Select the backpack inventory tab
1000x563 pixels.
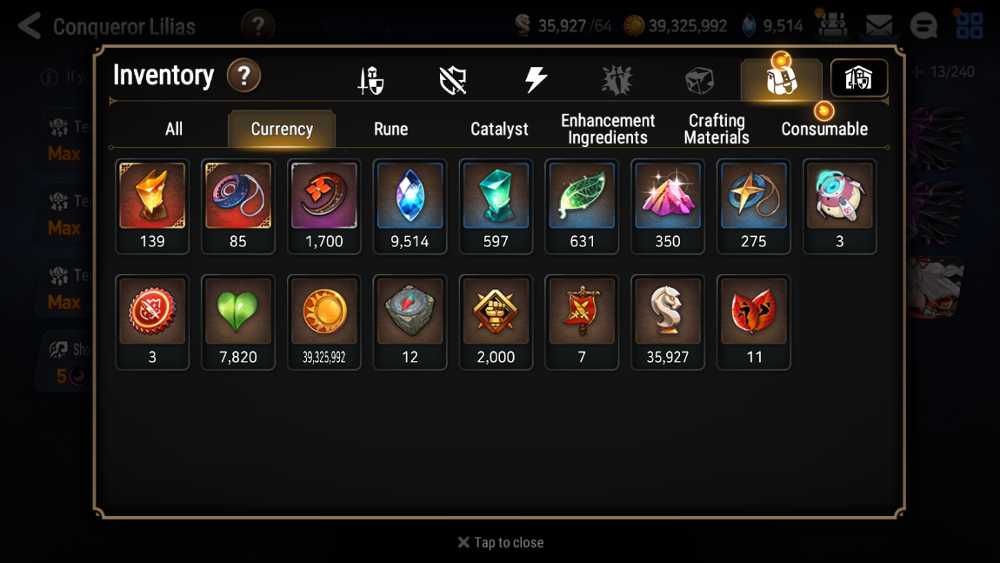pos(781,79)
